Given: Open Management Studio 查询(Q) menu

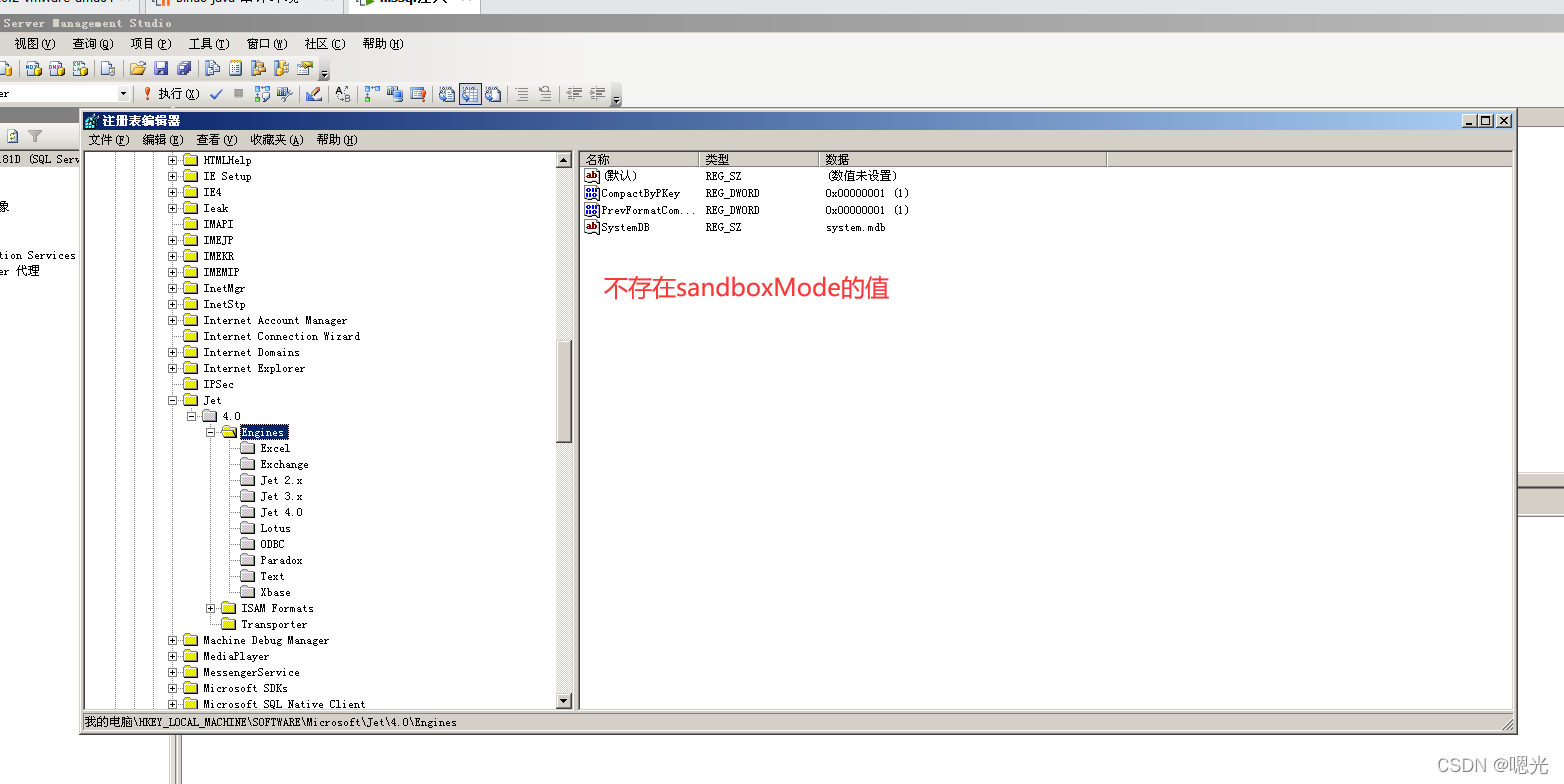Looking at the screenshot, I should click(92, 44).
